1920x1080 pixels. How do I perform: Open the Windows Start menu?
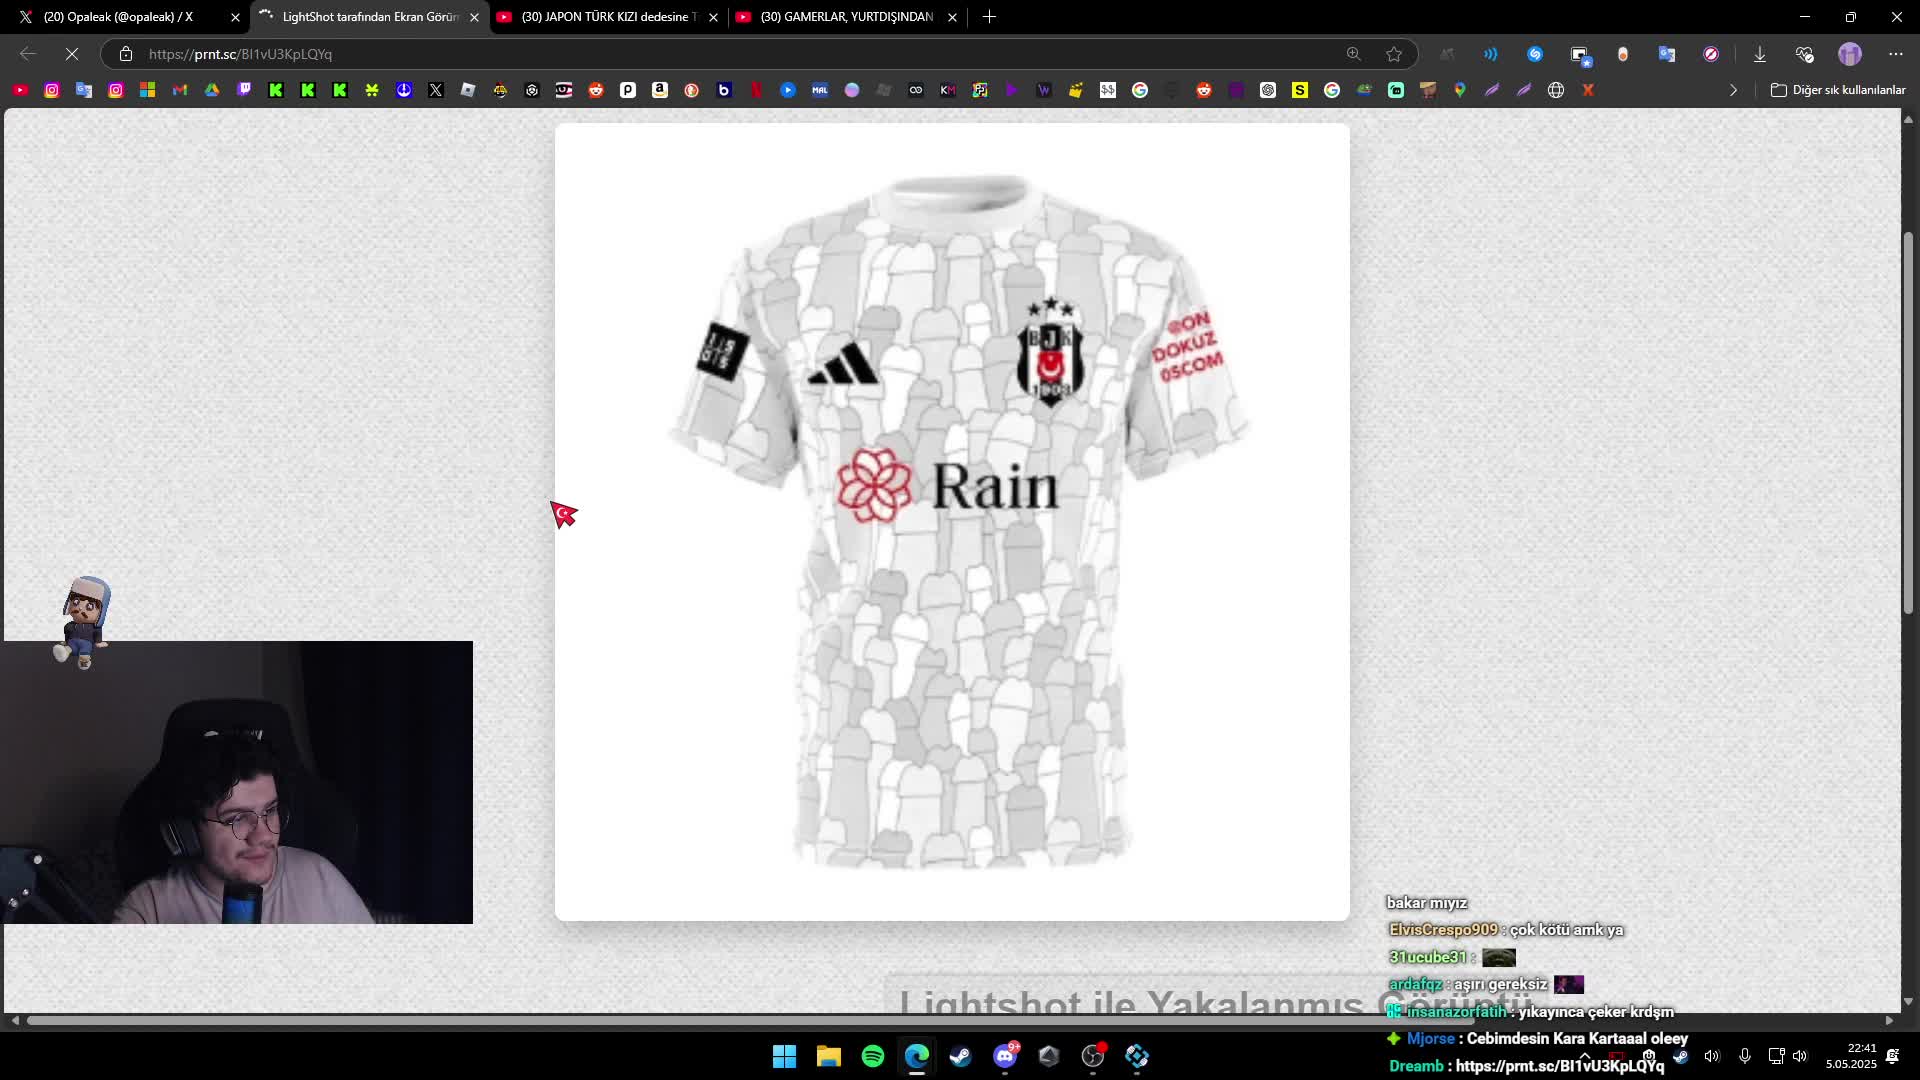[x=785, y=1056]
